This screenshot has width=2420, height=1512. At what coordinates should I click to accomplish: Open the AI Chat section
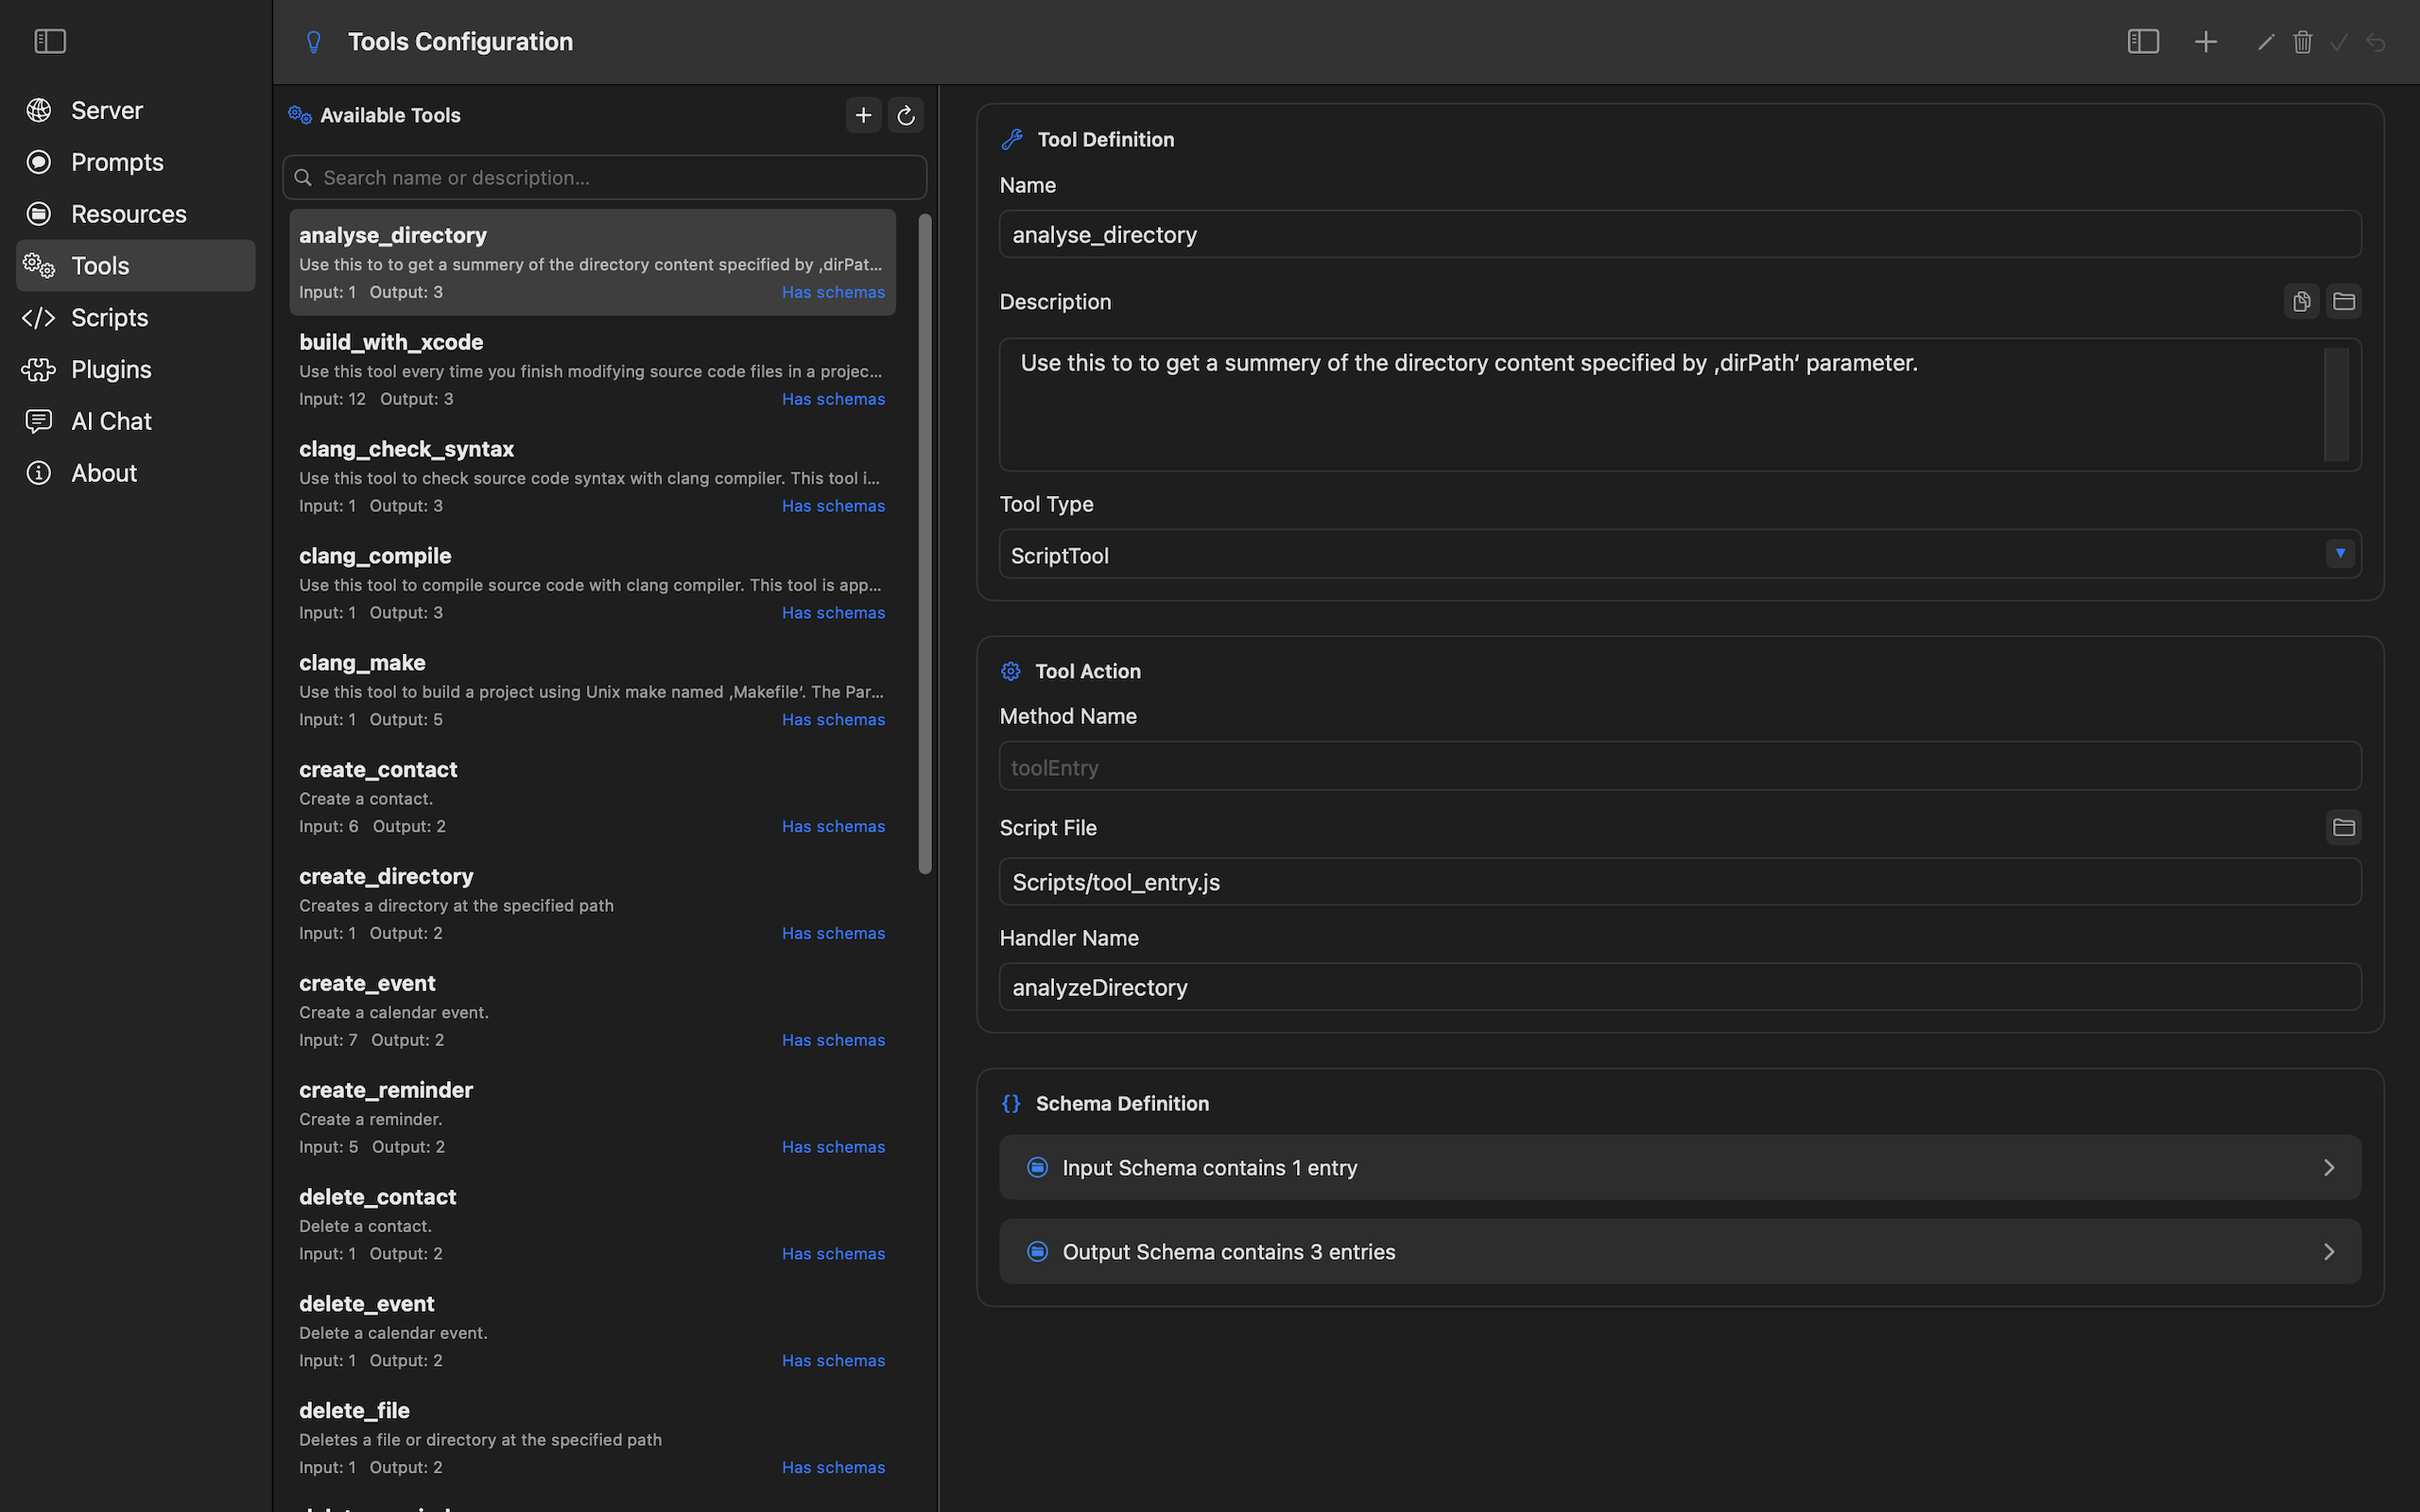[135, 422]
